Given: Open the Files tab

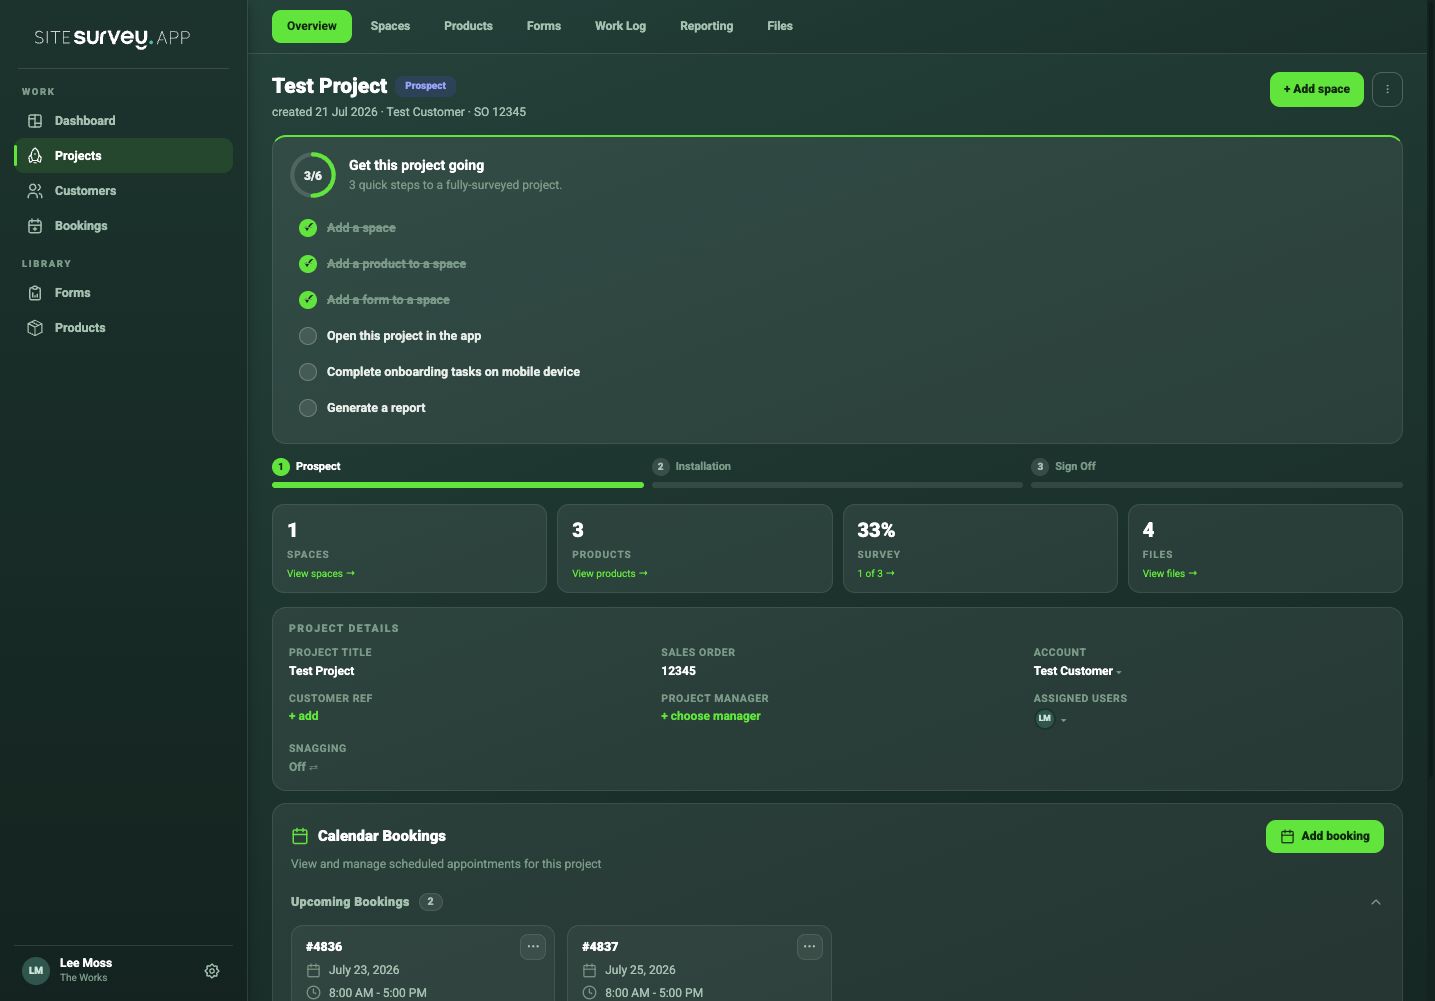Looking at the screenshot, I should click(x=780, y=26).
